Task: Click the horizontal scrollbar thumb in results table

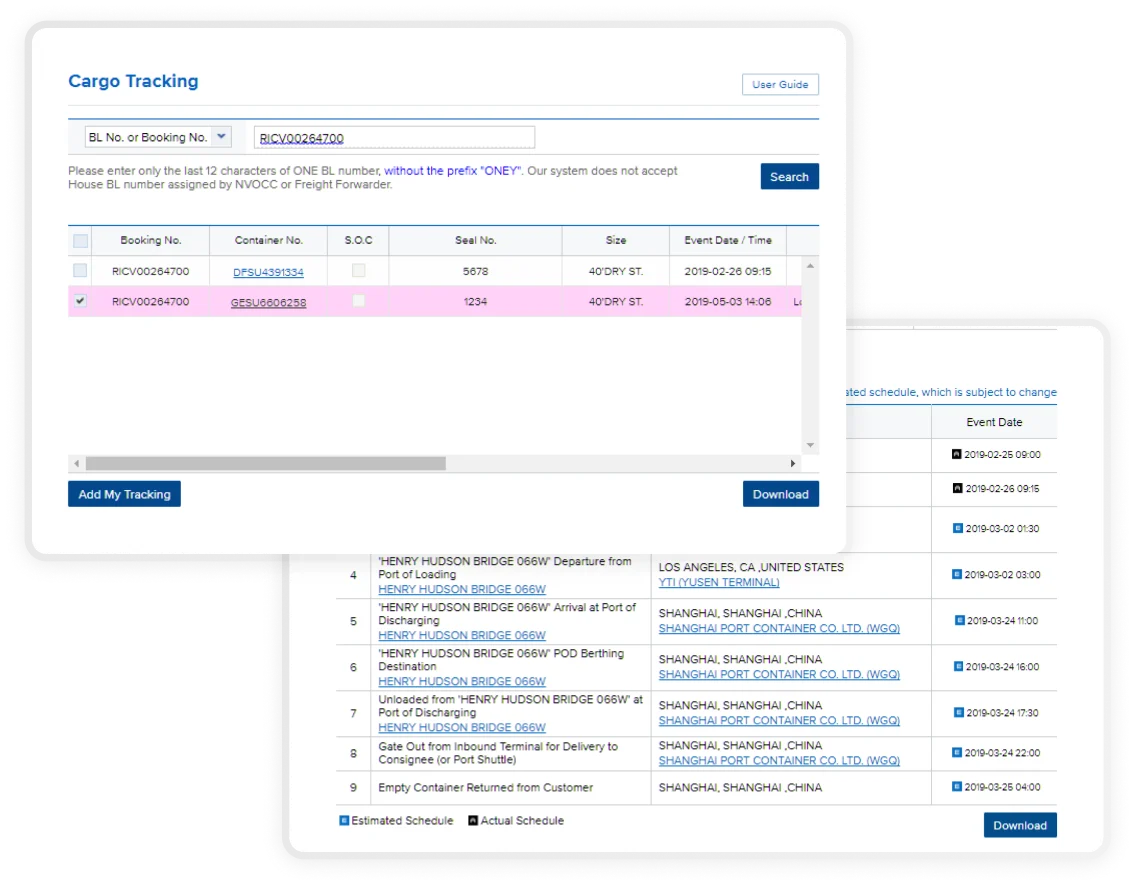Action: 265,464
